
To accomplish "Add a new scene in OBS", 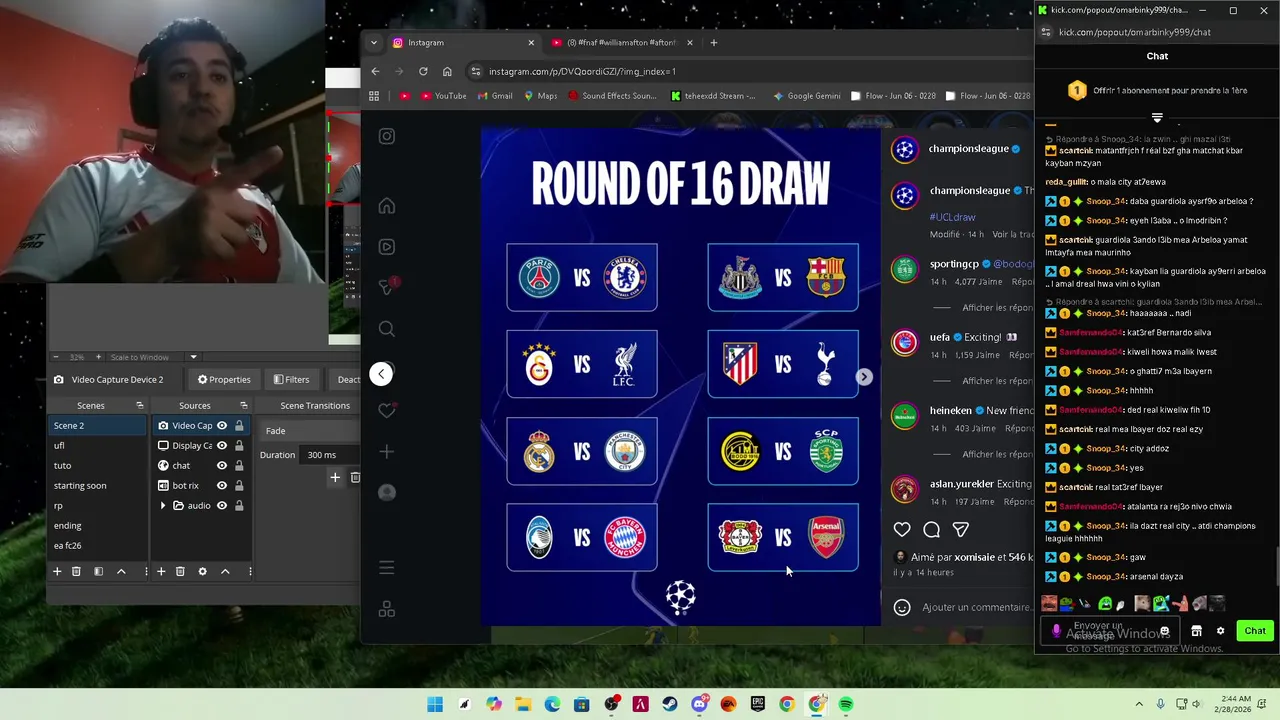I will click(57, 571).
